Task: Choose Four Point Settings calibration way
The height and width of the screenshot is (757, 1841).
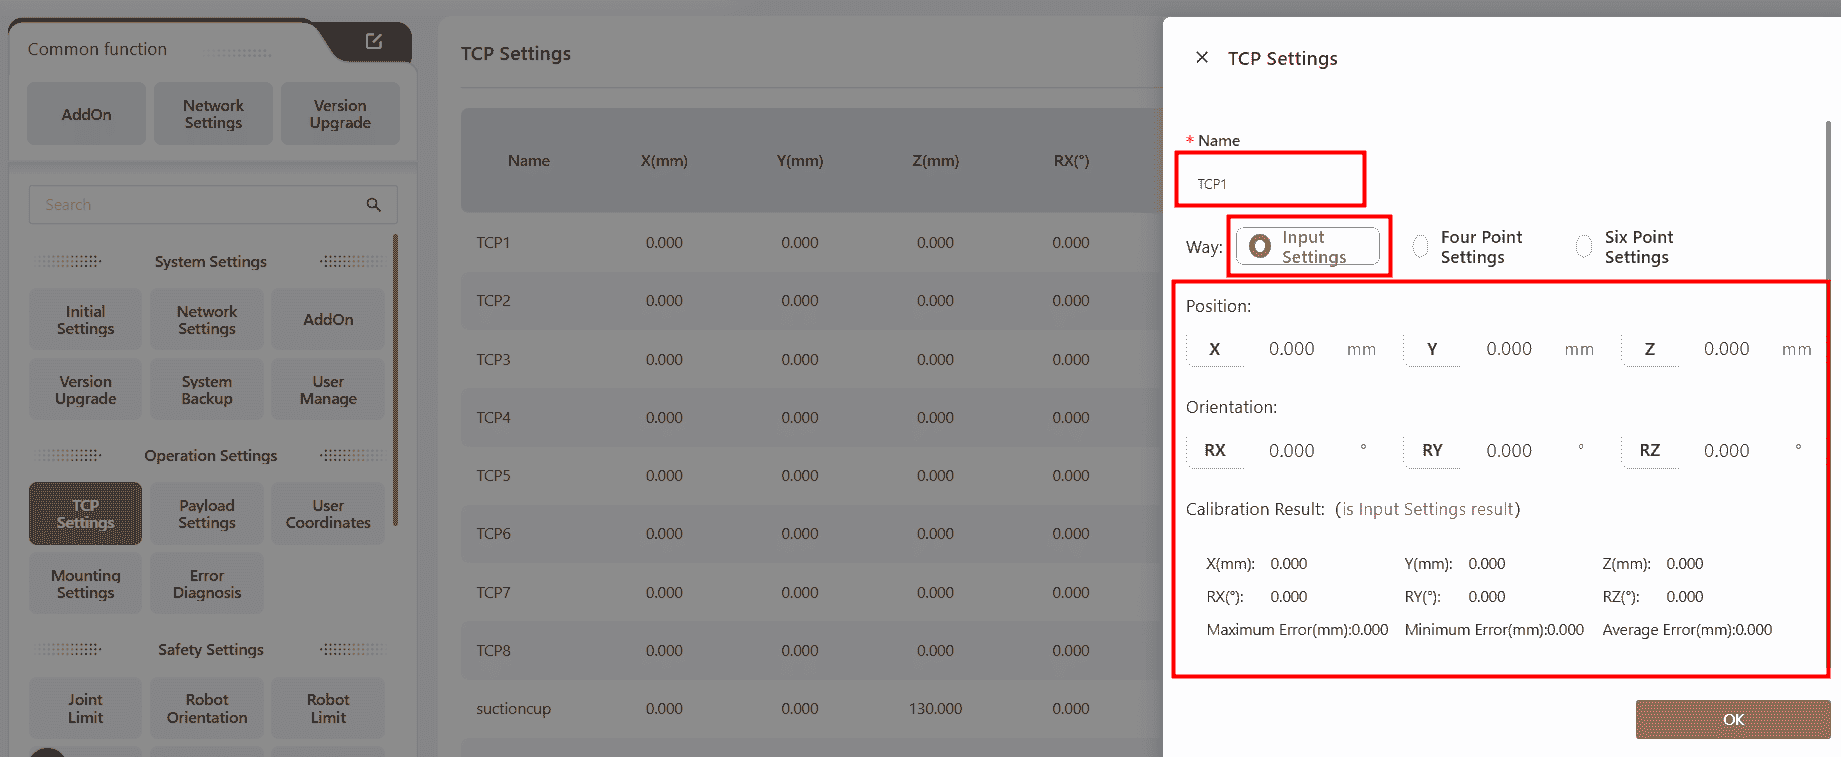Action: 1420,246
